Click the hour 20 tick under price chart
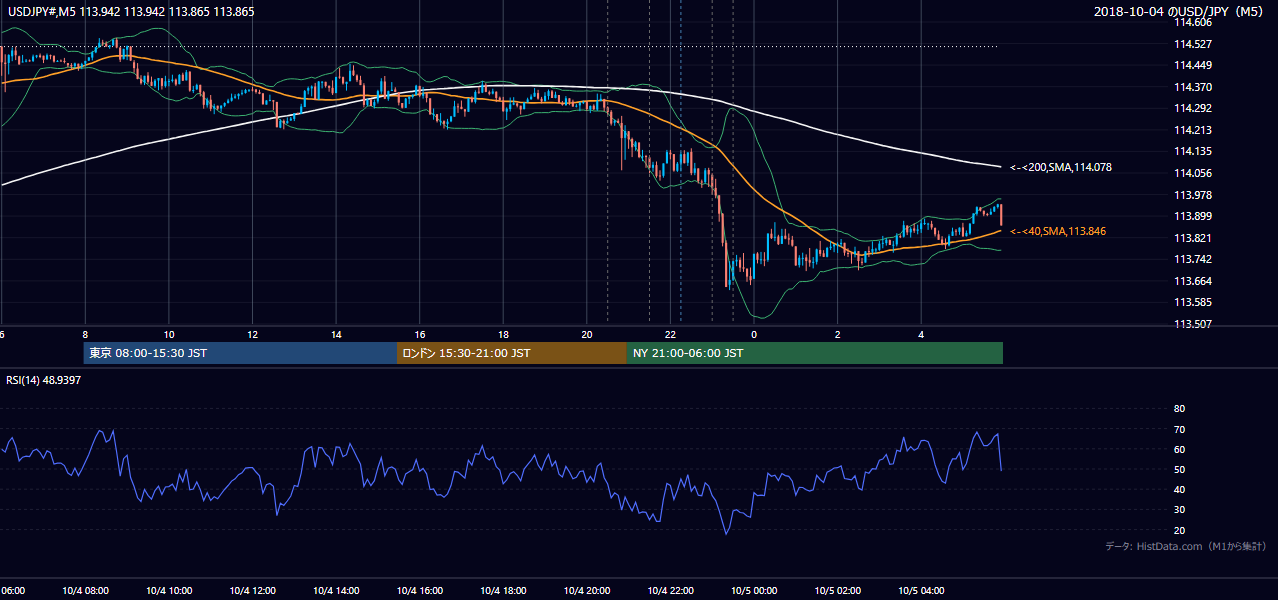Viewport: 1278px width, 600px height. 587,334
